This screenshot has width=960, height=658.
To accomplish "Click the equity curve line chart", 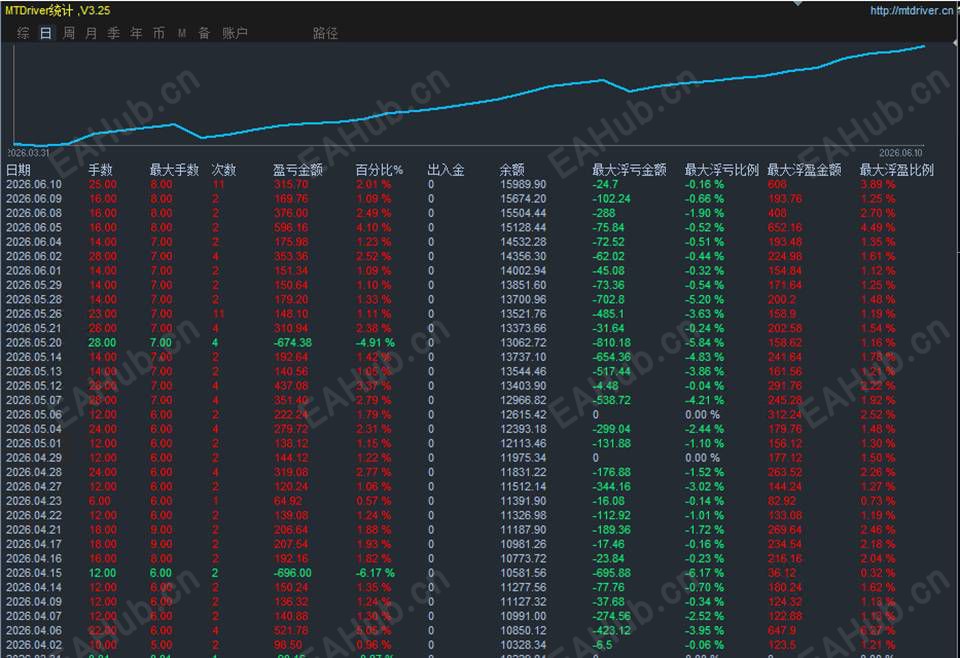I will point(469,95).
